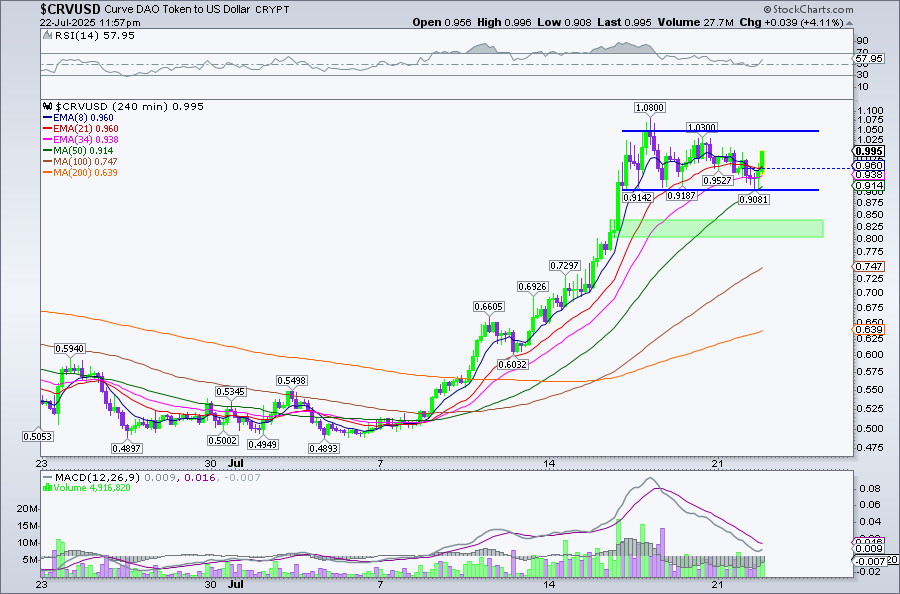Click the up triangle beside the change percentage
The width and height of the screenshot is (900, 594).
coord(849,23)
